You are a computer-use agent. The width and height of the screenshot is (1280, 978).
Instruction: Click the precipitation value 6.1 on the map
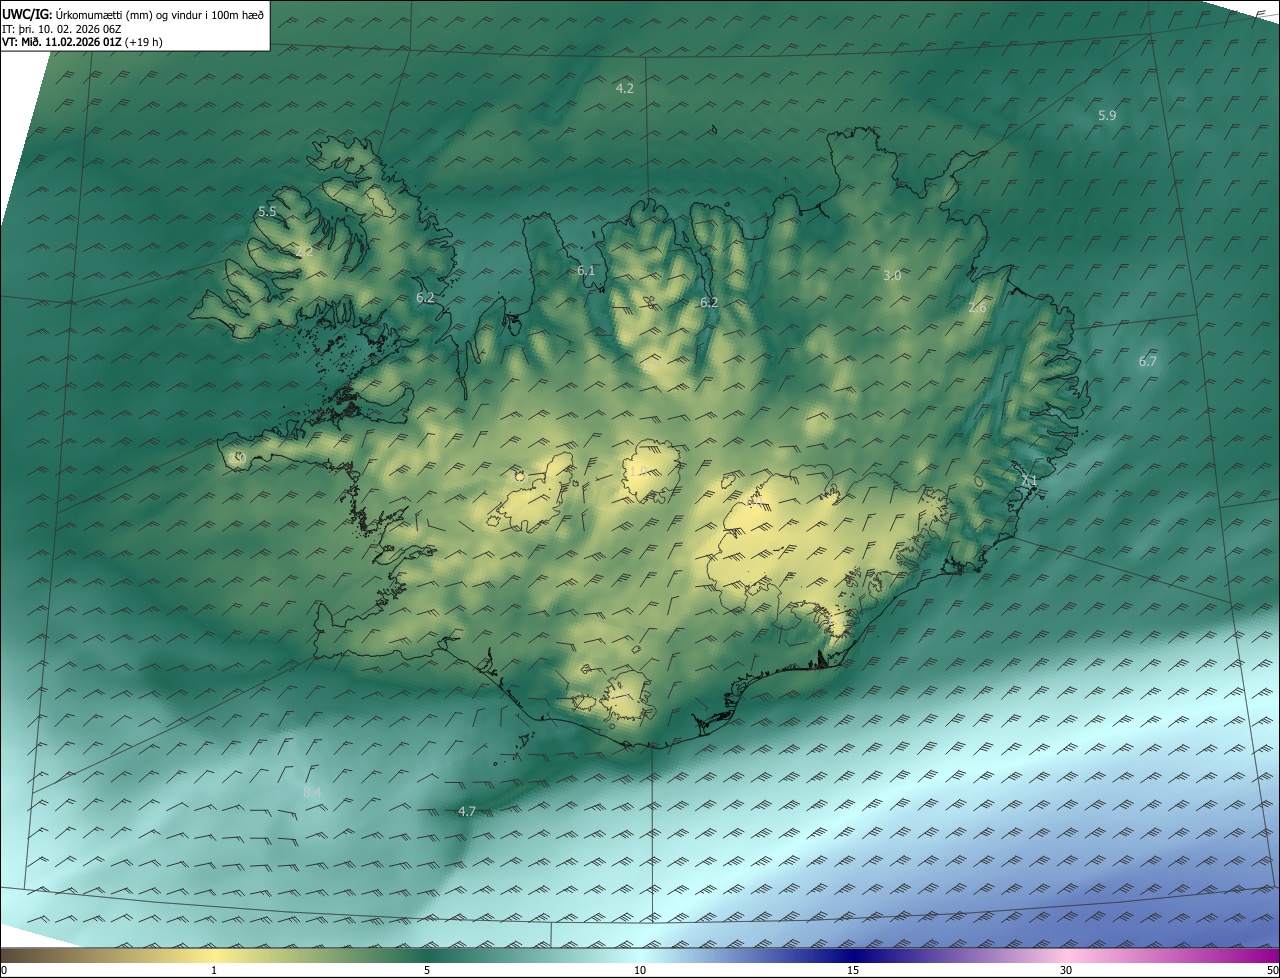click(x=586, y=270)
